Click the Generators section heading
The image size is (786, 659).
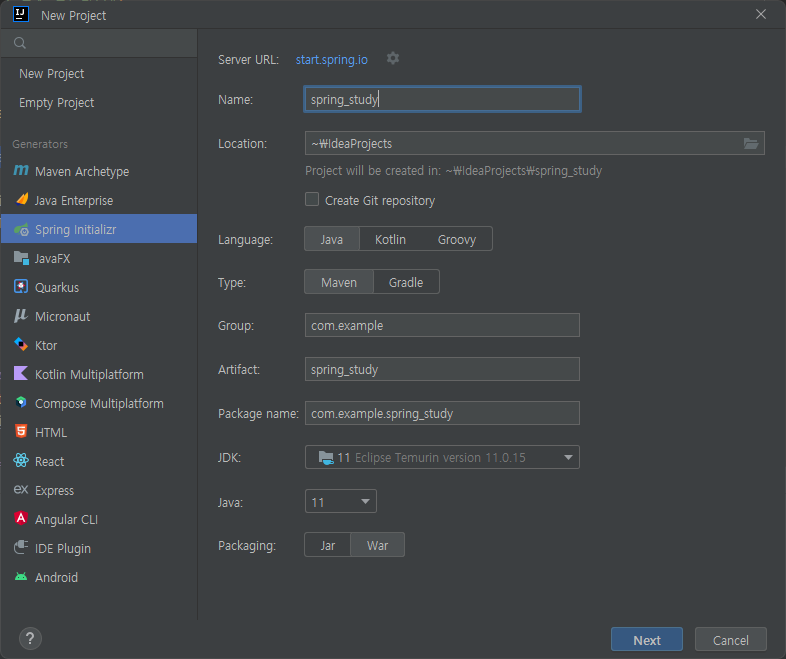click(x=40, y=144)
